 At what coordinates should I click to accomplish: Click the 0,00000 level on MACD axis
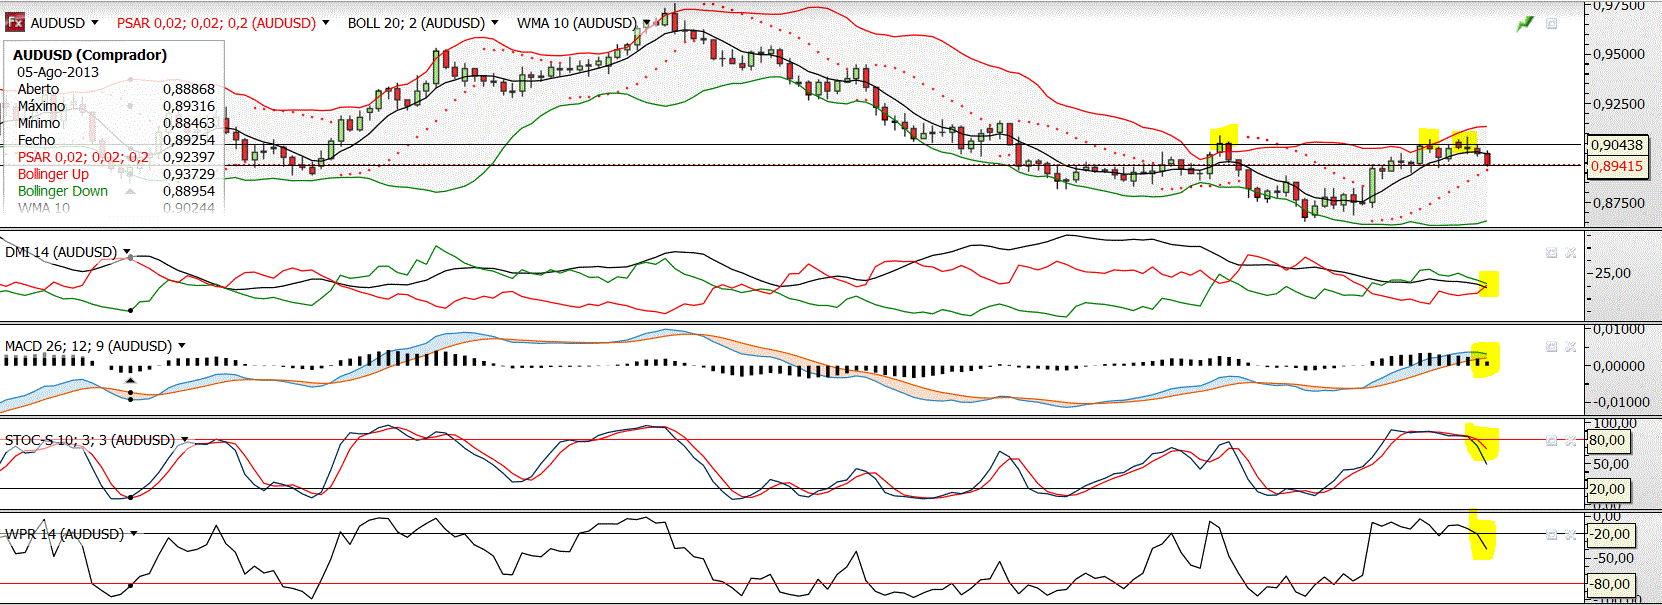pyautogui.click(x=1618, y=366)
